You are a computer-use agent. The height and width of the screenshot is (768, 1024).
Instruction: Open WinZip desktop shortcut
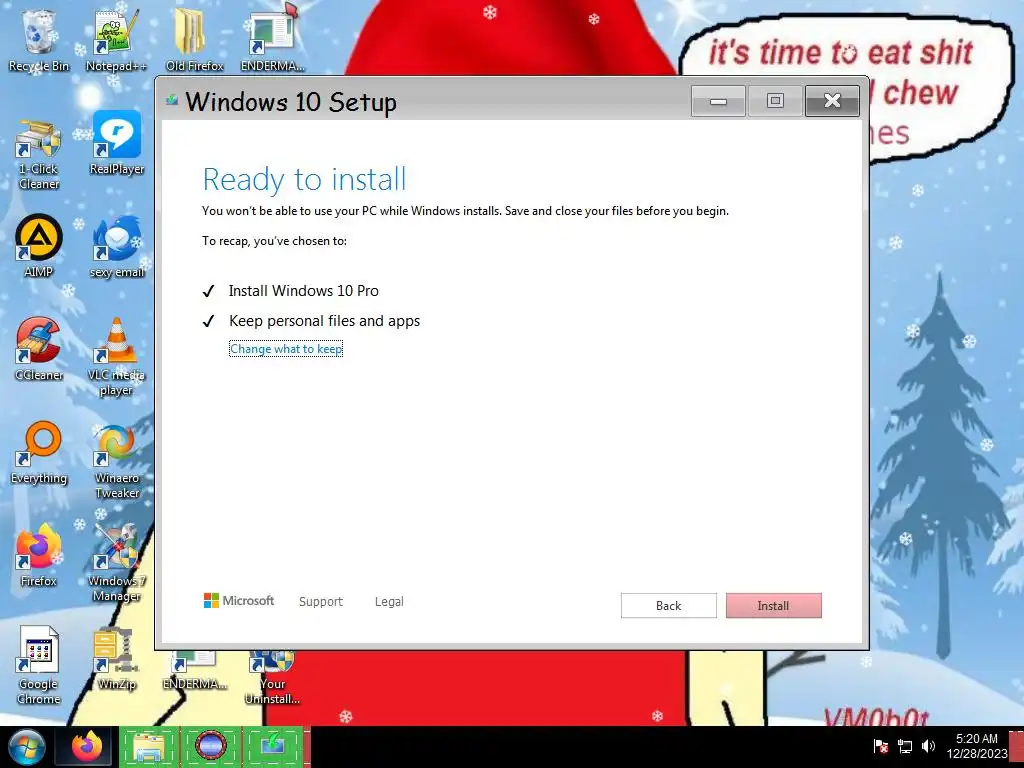coord(116,658)
